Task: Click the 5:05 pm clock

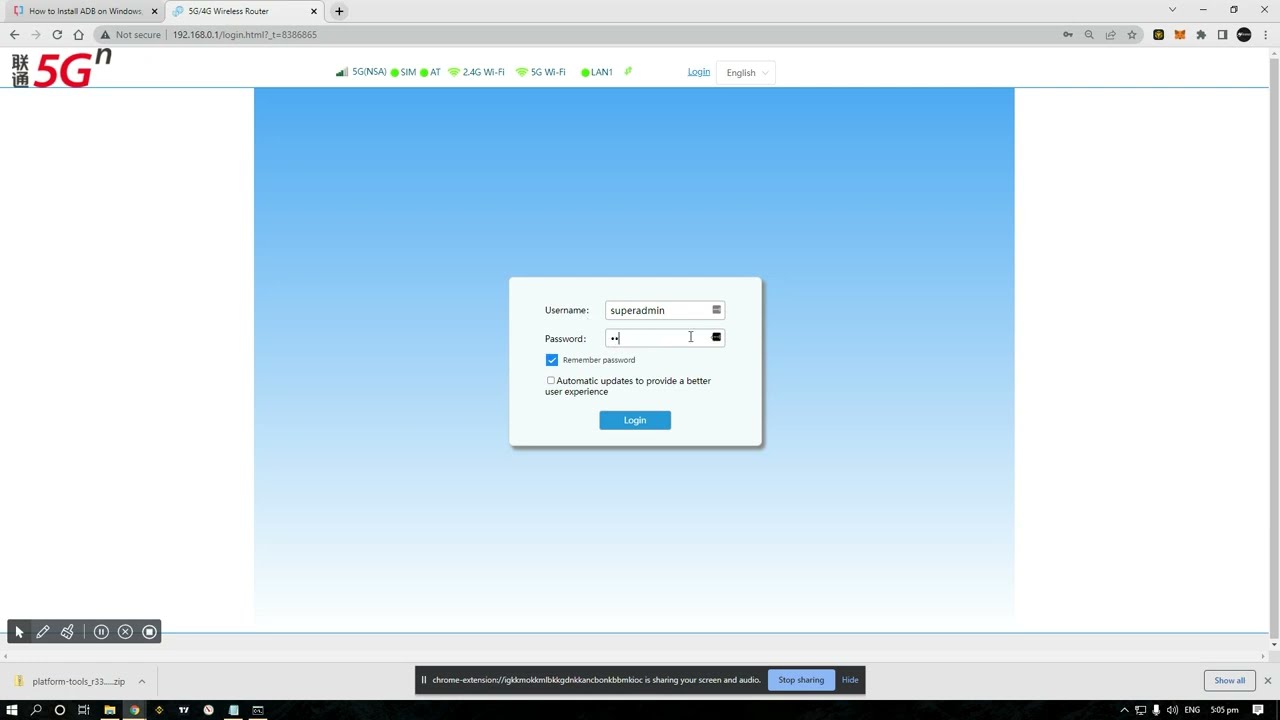Action: coord(1224,710)
